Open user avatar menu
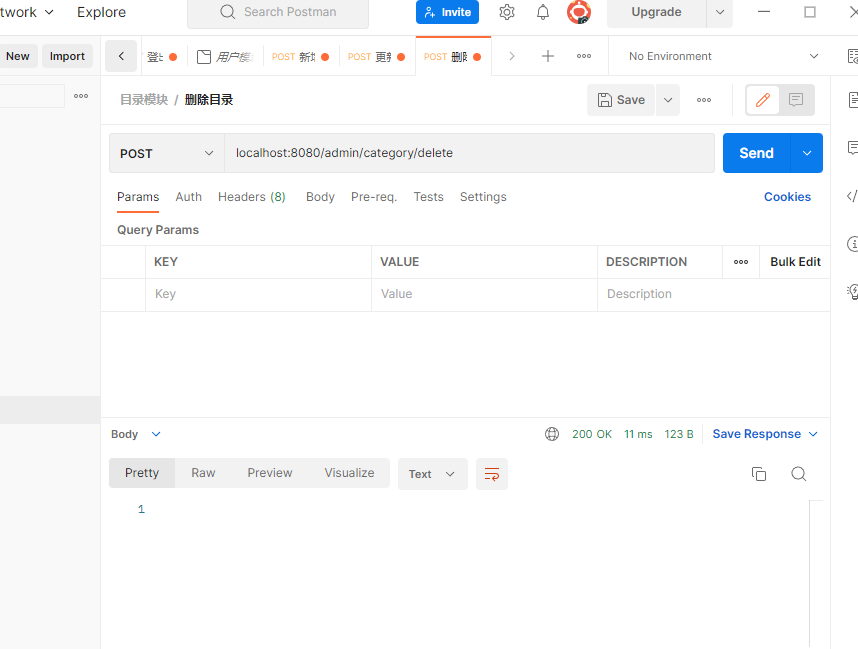The image size is (858, 649). click(579, 12)
